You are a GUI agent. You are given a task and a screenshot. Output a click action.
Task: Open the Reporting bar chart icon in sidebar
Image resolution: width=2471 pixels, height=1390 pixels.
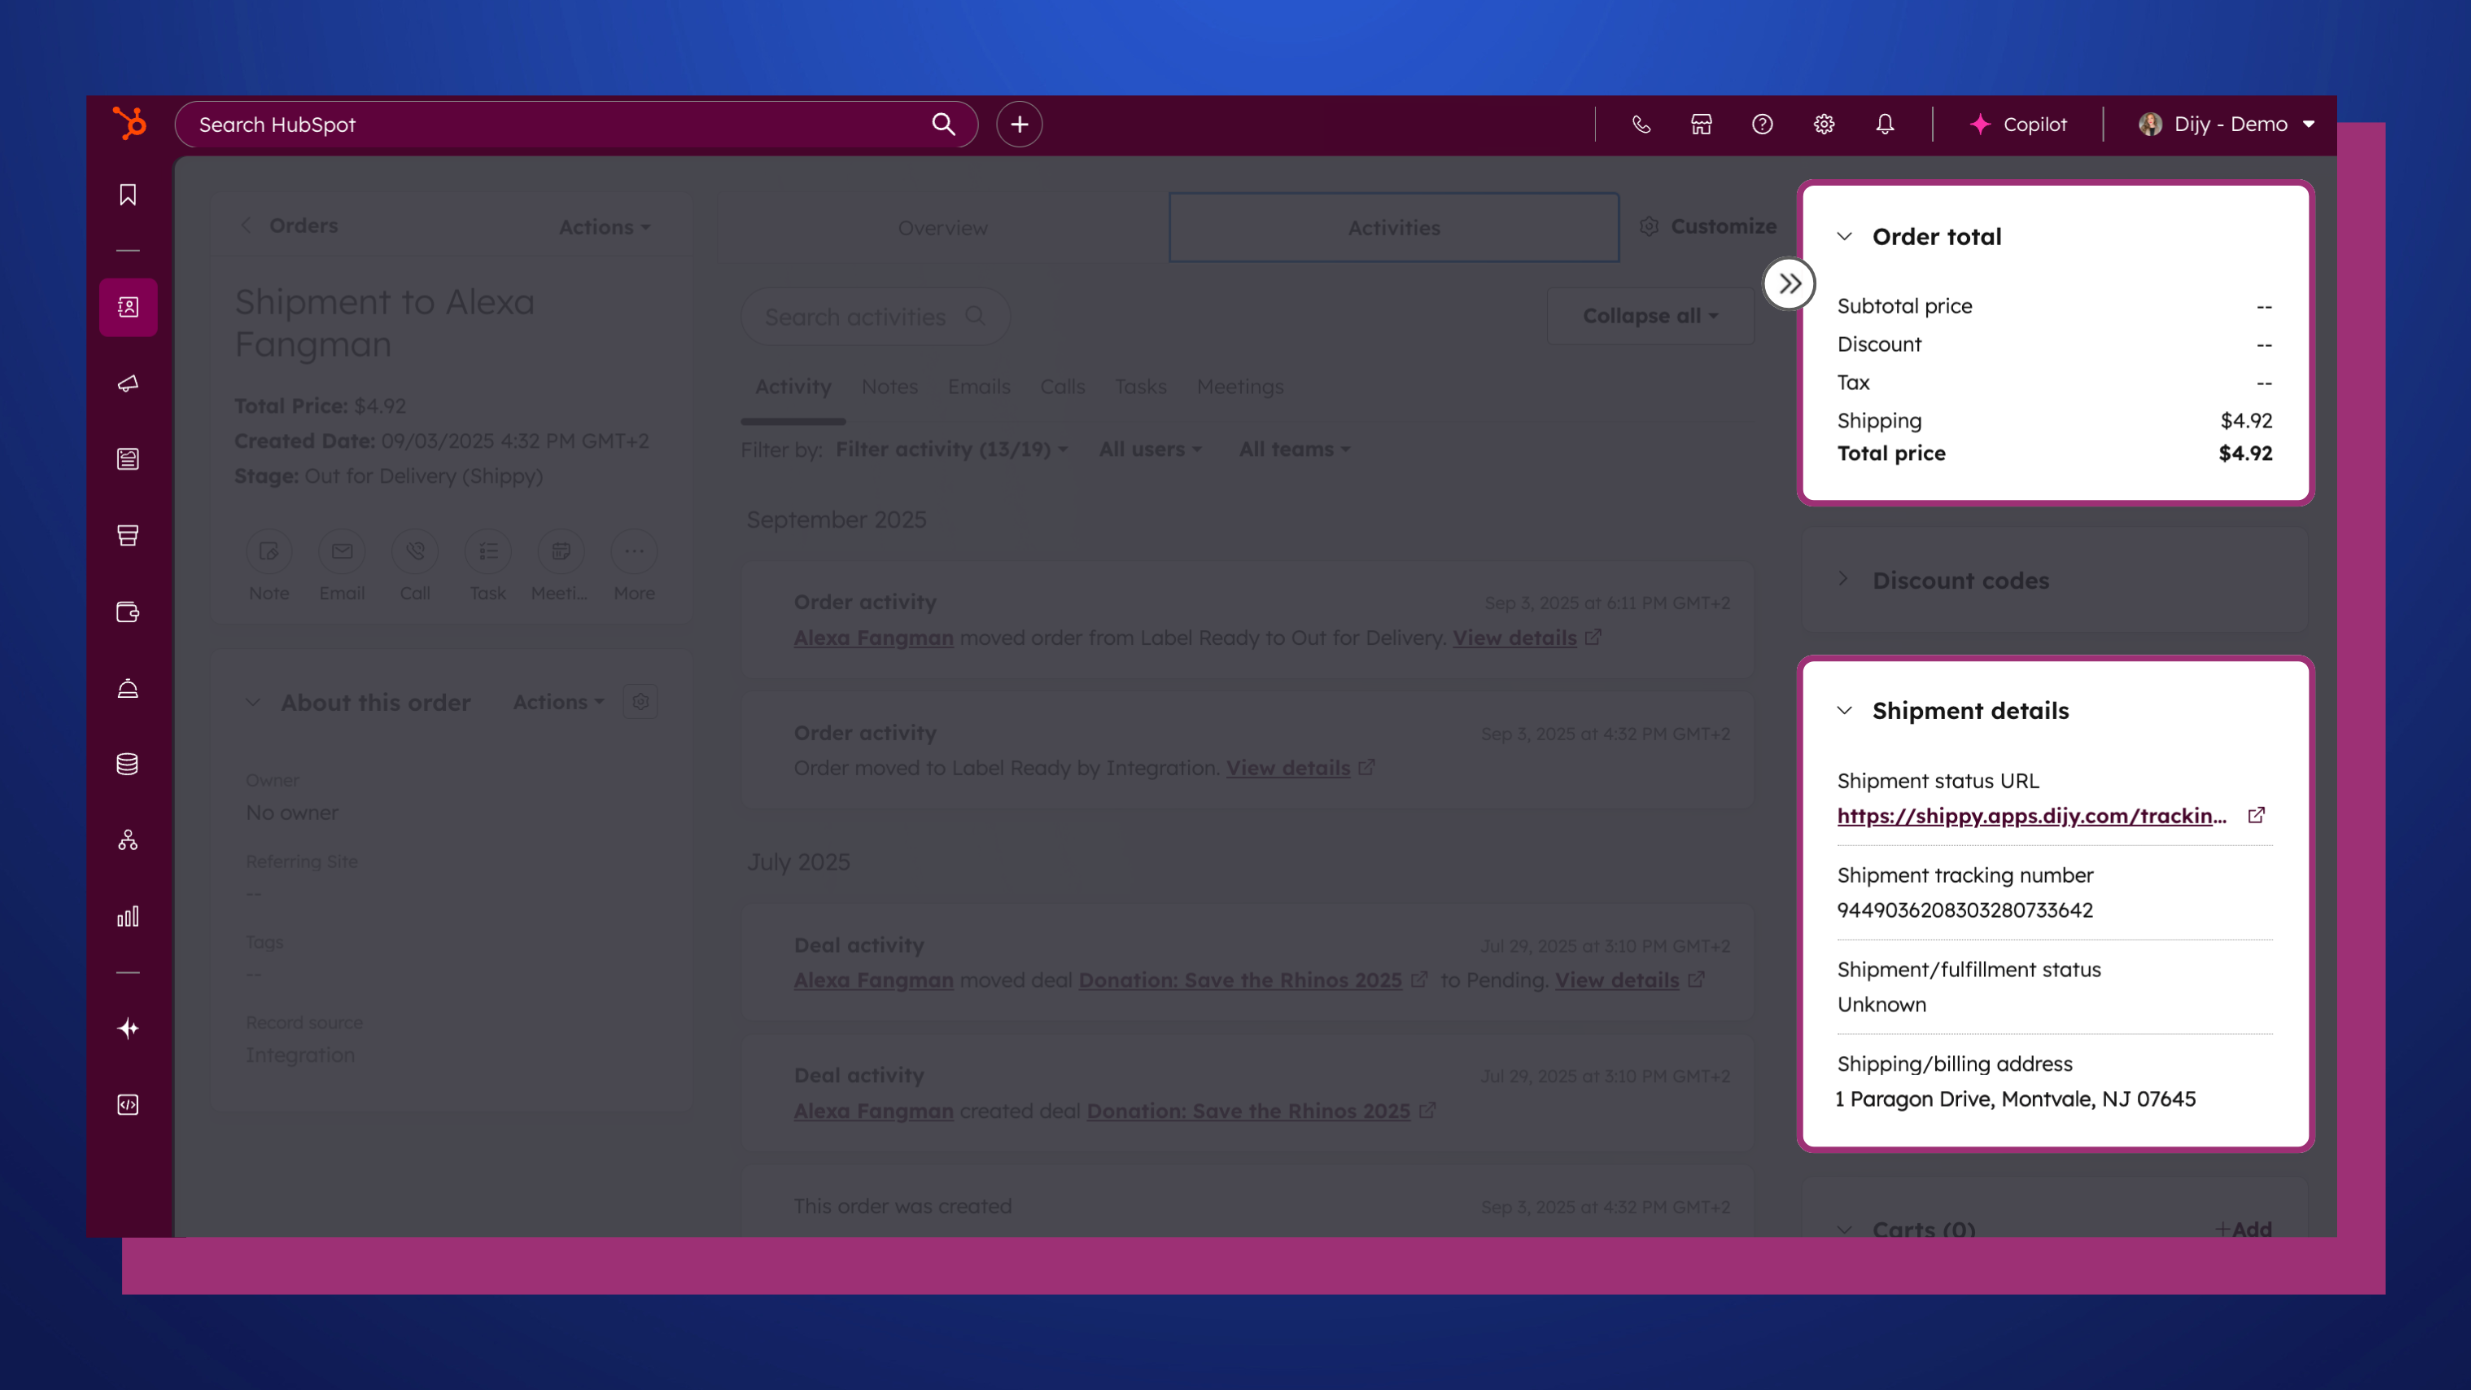pyautogui.click(x=128, y=916)
